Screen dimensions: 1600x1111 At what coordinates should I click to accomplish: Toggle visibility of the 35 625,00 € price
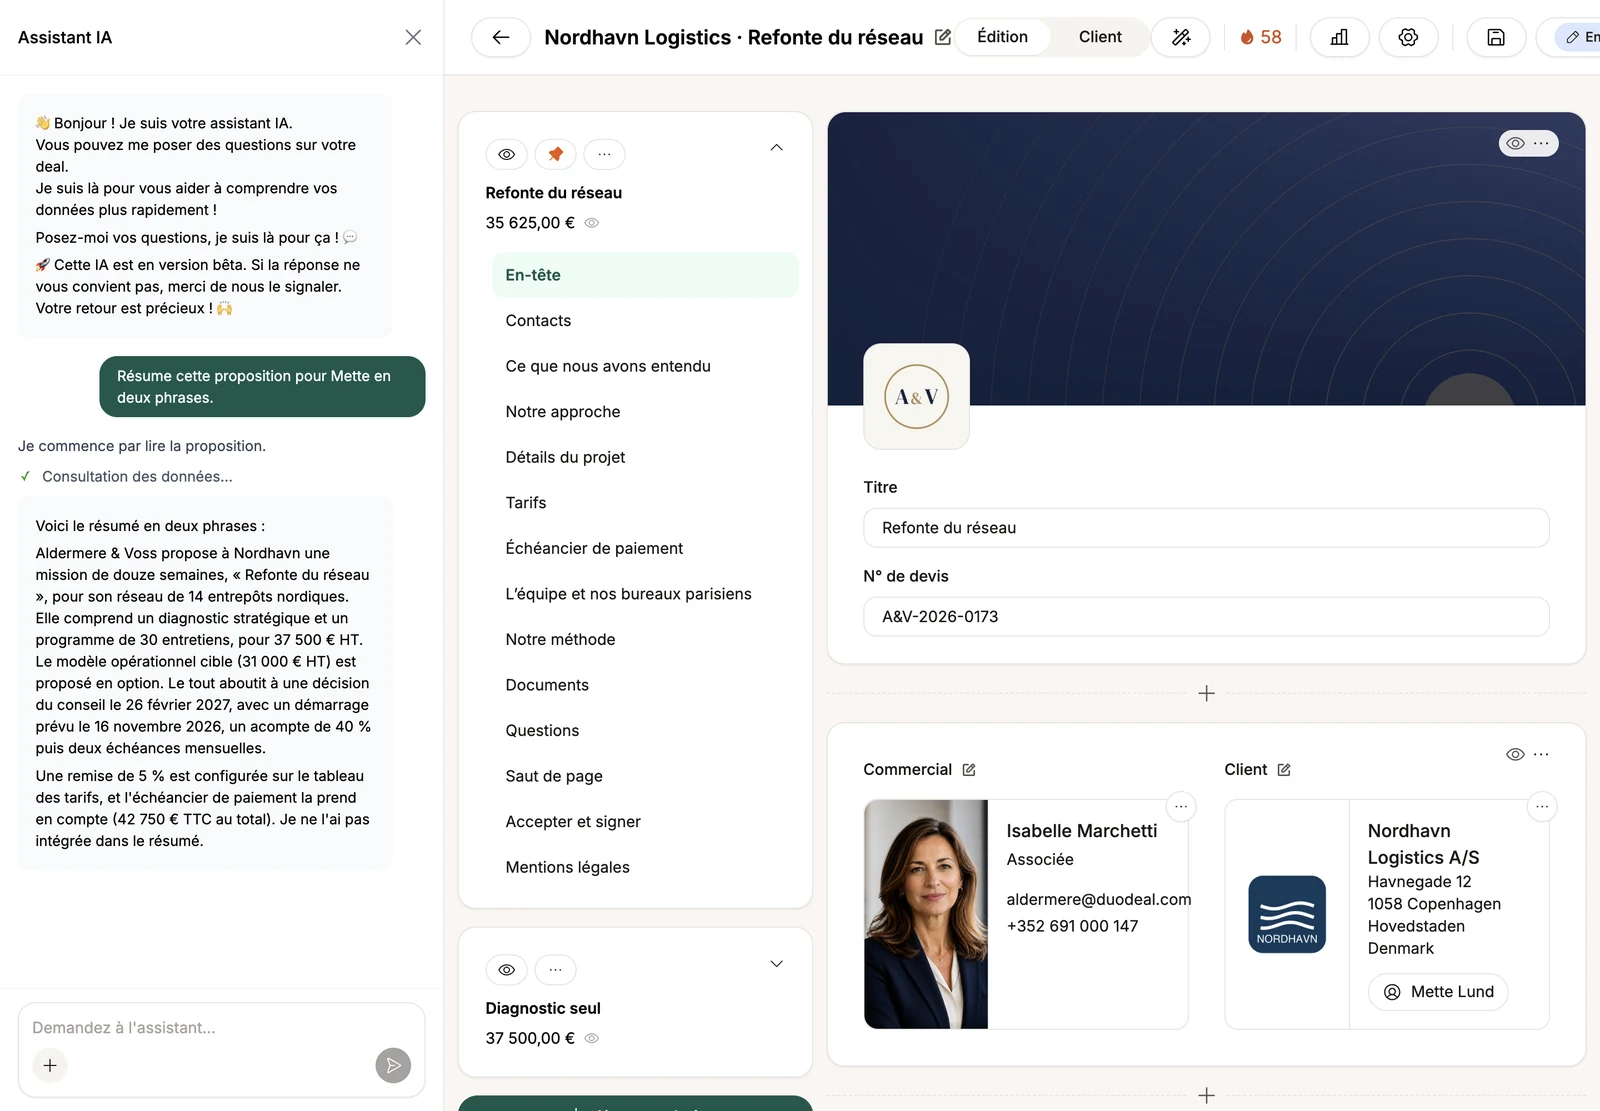pos(592,223)
